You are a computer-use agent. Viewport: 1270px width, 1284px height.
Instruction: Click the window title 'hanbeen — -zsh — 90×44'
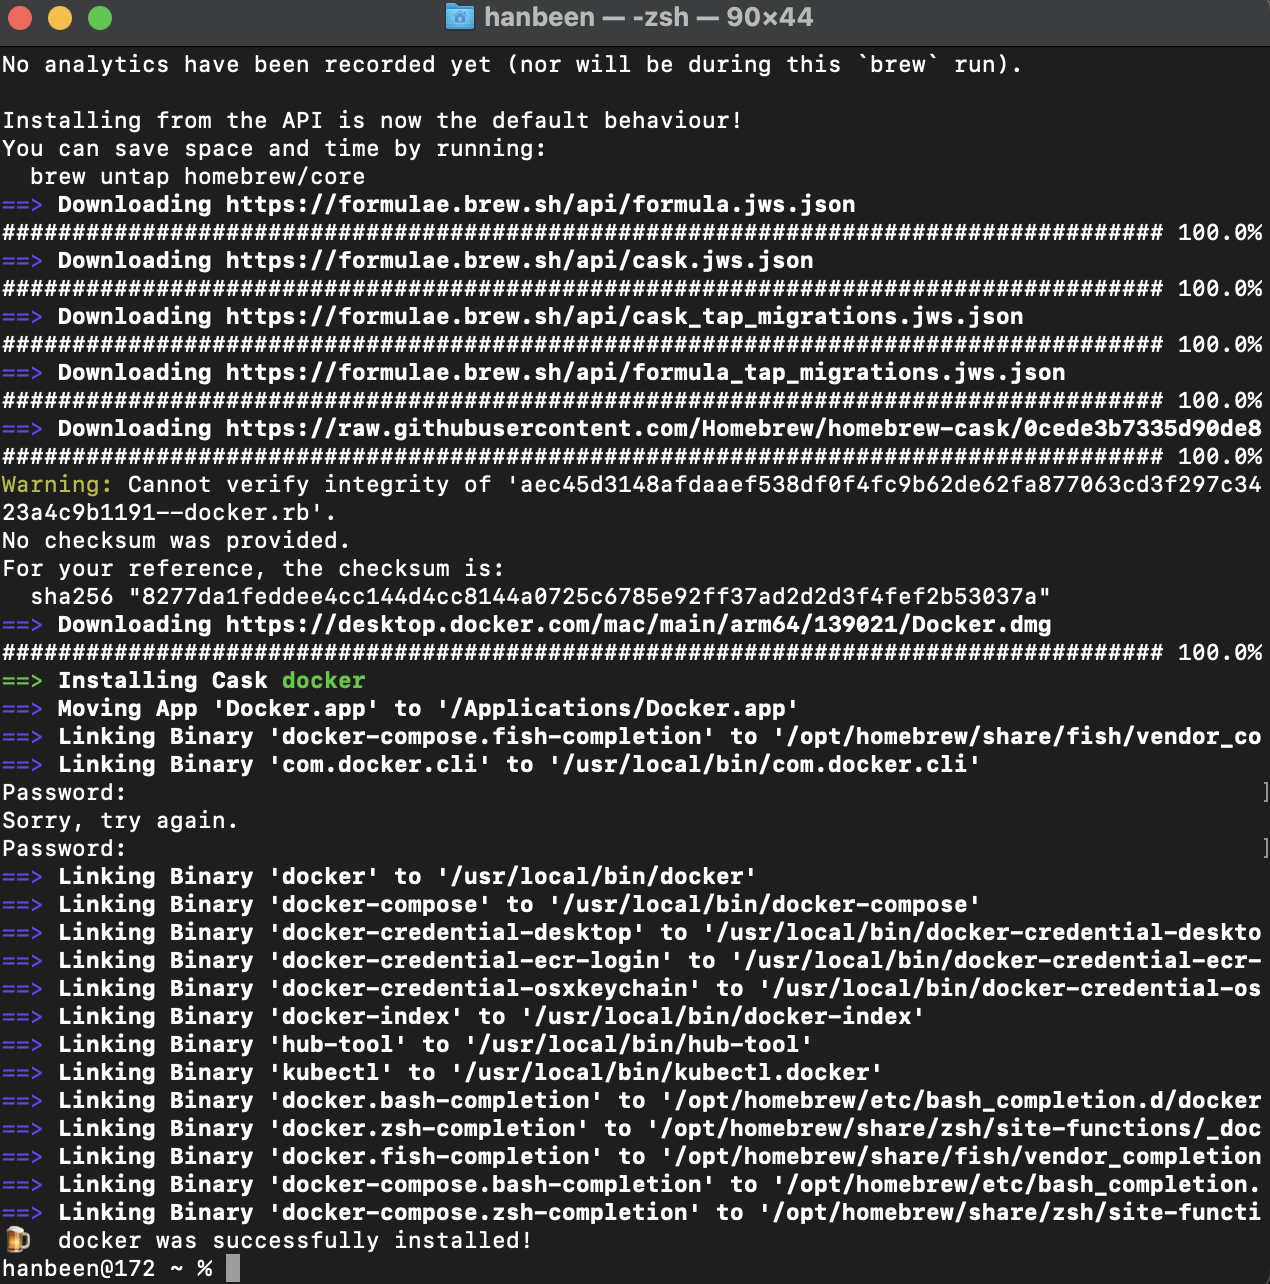point(649,17)
